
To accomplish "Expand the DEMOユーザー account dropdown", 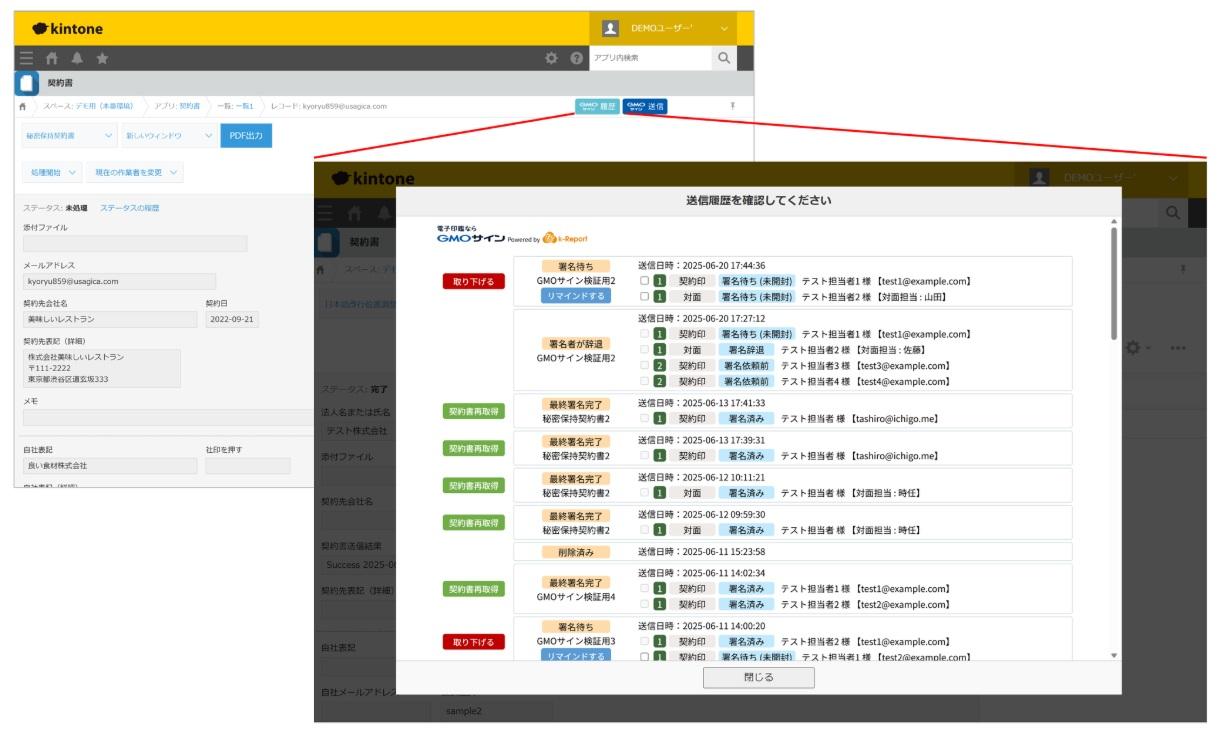I will tap(724, 29).
